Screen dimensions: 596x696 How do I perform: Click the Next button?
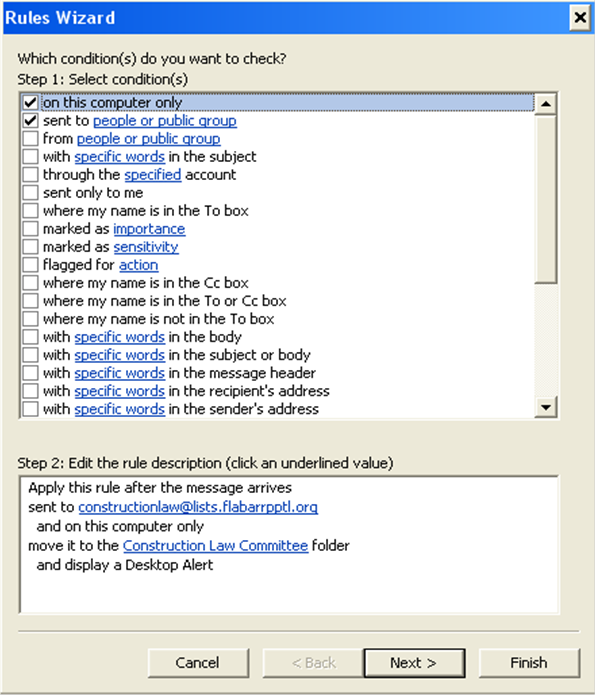(414, 663)
